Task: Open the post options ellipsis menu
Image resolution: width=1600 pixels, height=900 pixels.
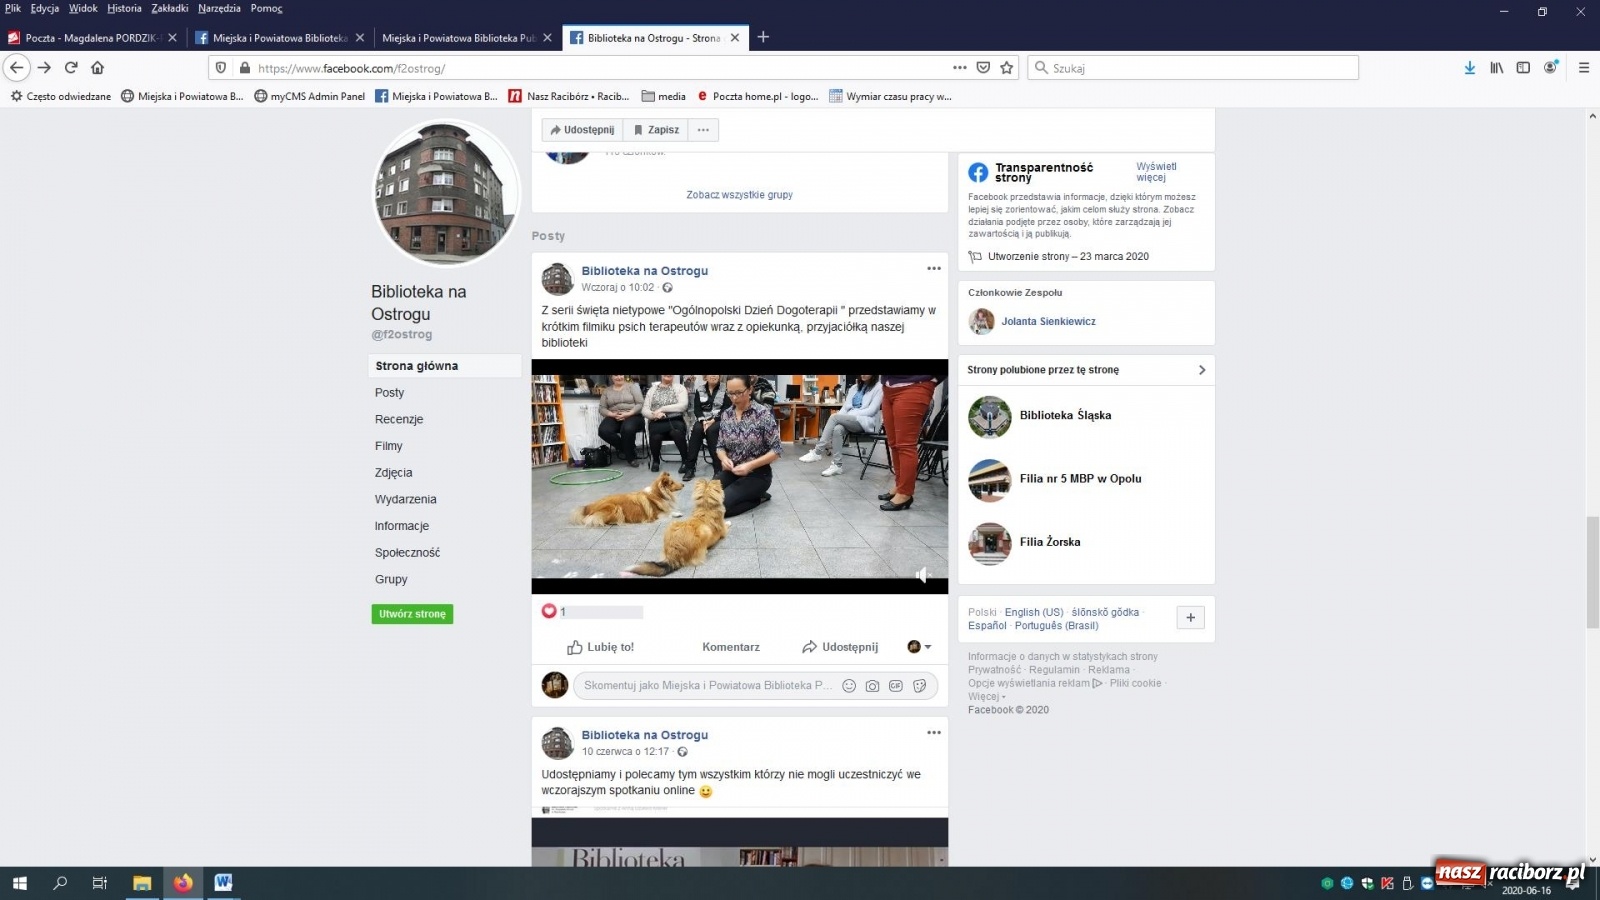Action: [x=934, y=268]
